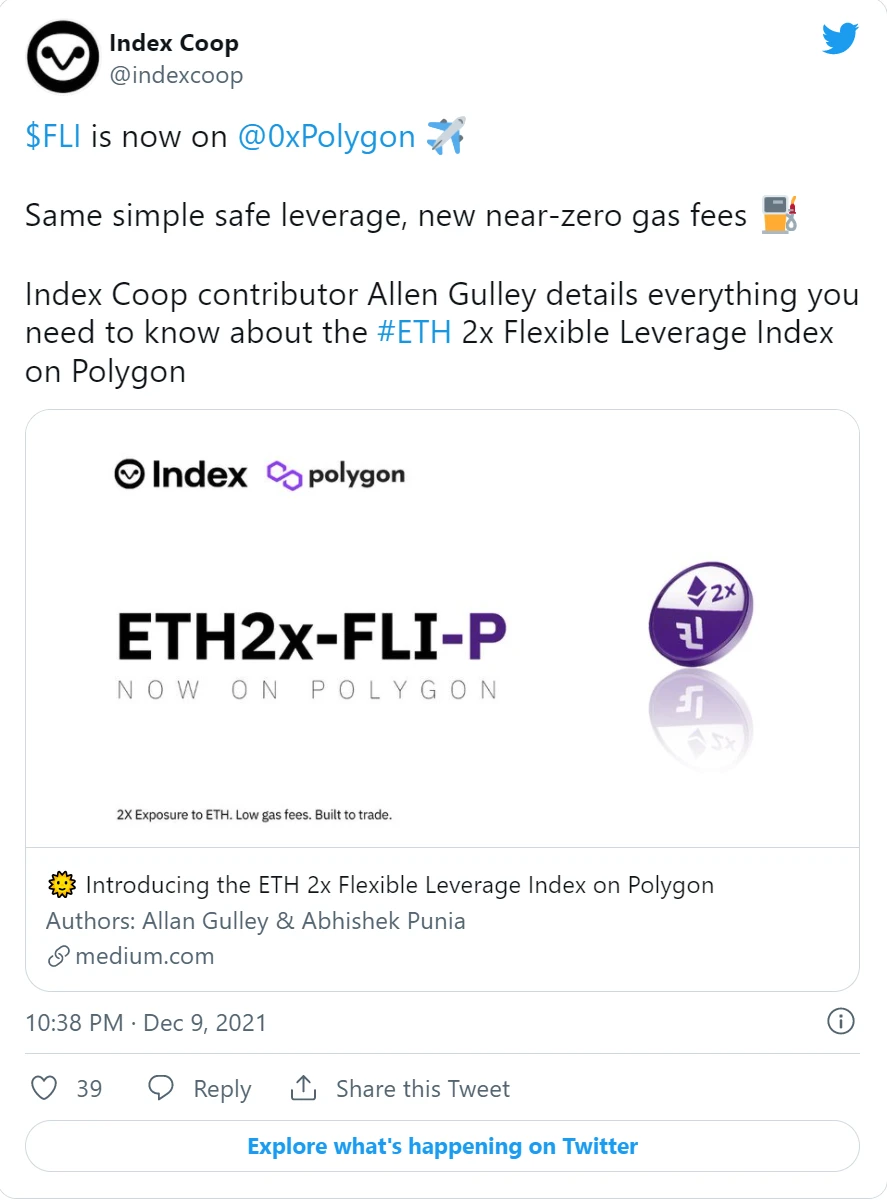887x1201 pixels.
Task: Open the @0xPolygon mention
Action: pyautogui.click(x=326, y=136)
